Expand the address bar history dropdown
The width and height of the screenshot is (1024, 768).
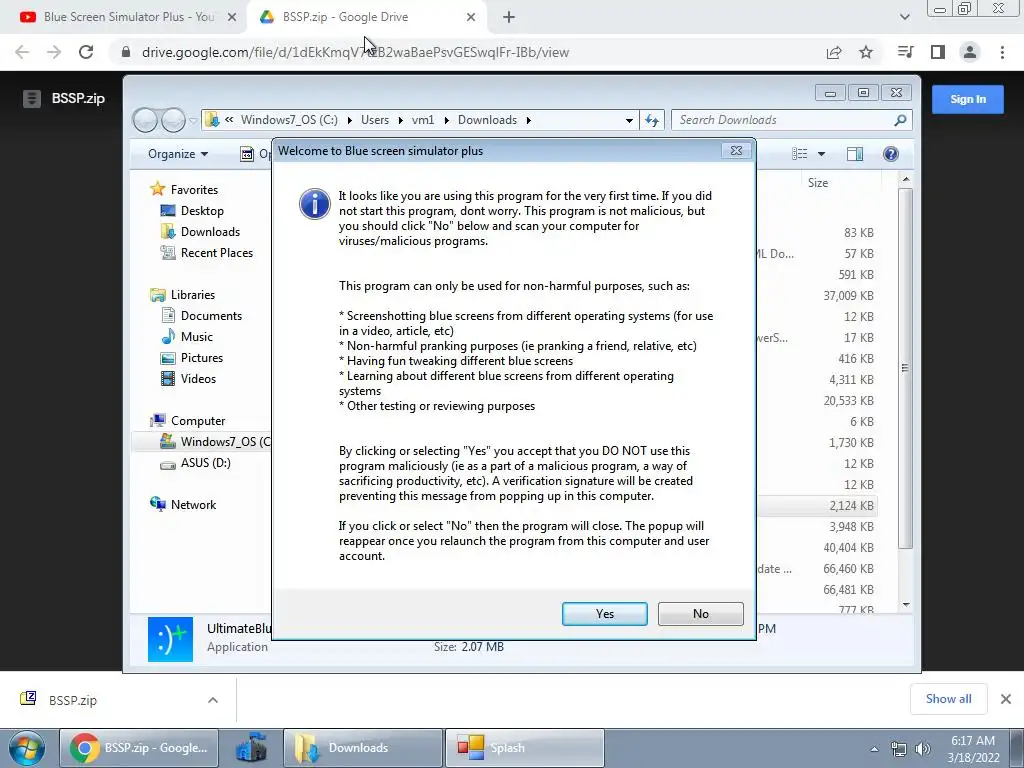pos(629,120)
